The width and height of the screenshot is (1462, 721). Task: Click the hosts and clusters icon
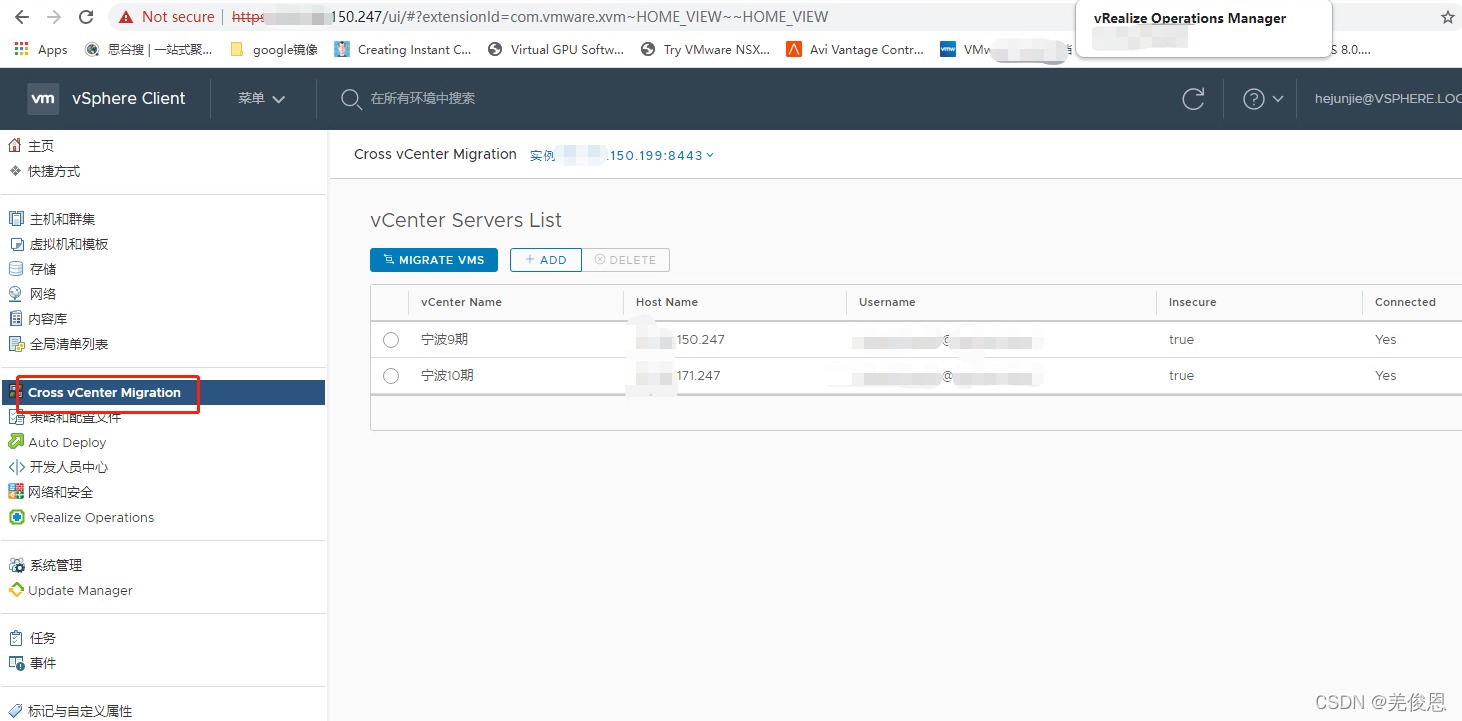point(16,219)
